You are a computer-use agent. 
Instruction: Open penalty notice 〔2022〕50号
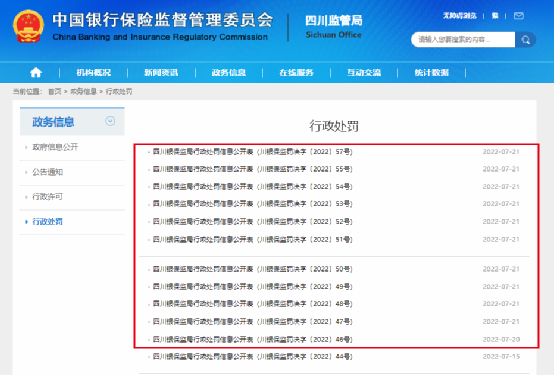(x=253, y=269)
